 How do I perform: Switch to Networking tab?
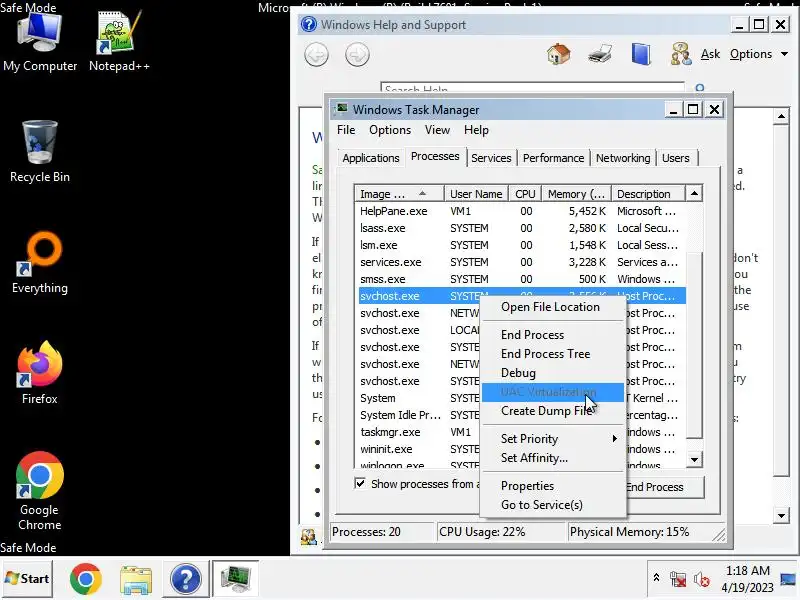click(623, 158)
